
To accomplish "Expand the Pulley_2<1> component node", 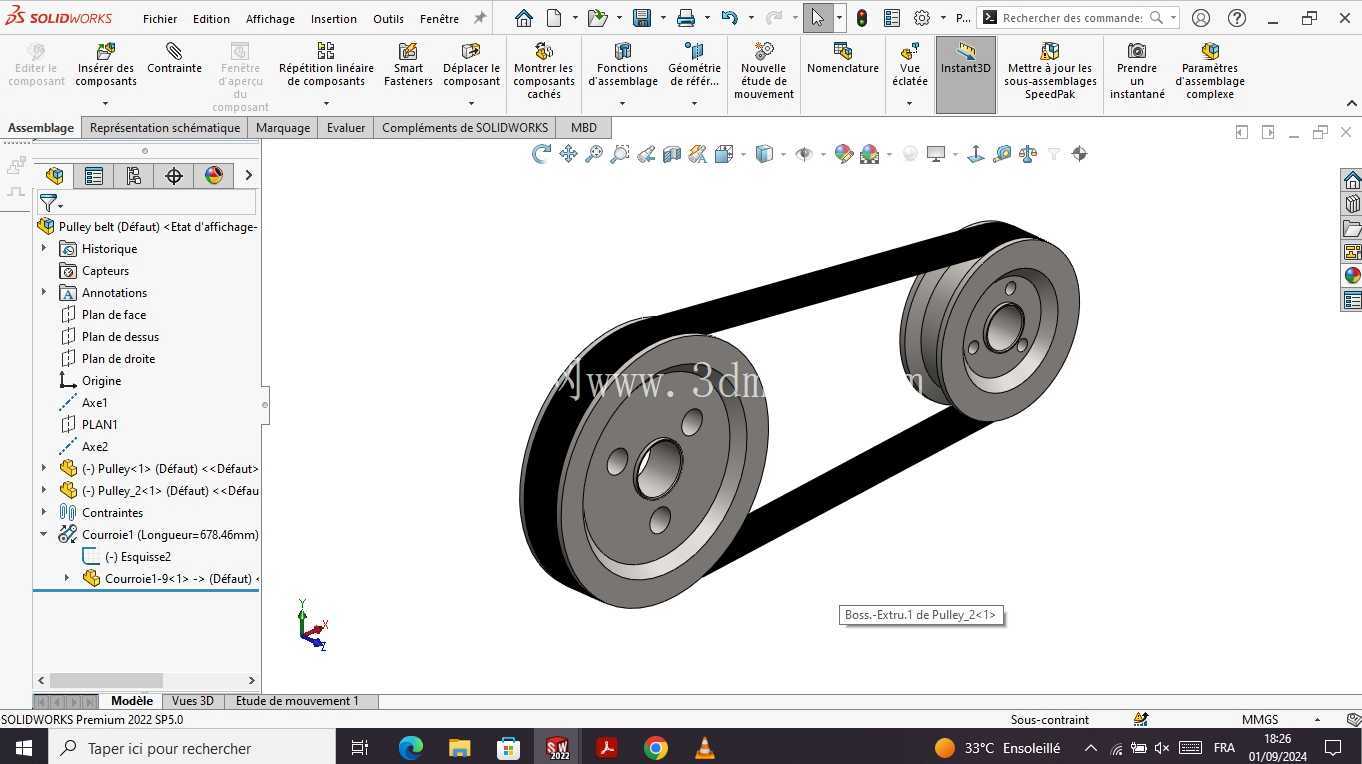I will click(x=44, y=490).
